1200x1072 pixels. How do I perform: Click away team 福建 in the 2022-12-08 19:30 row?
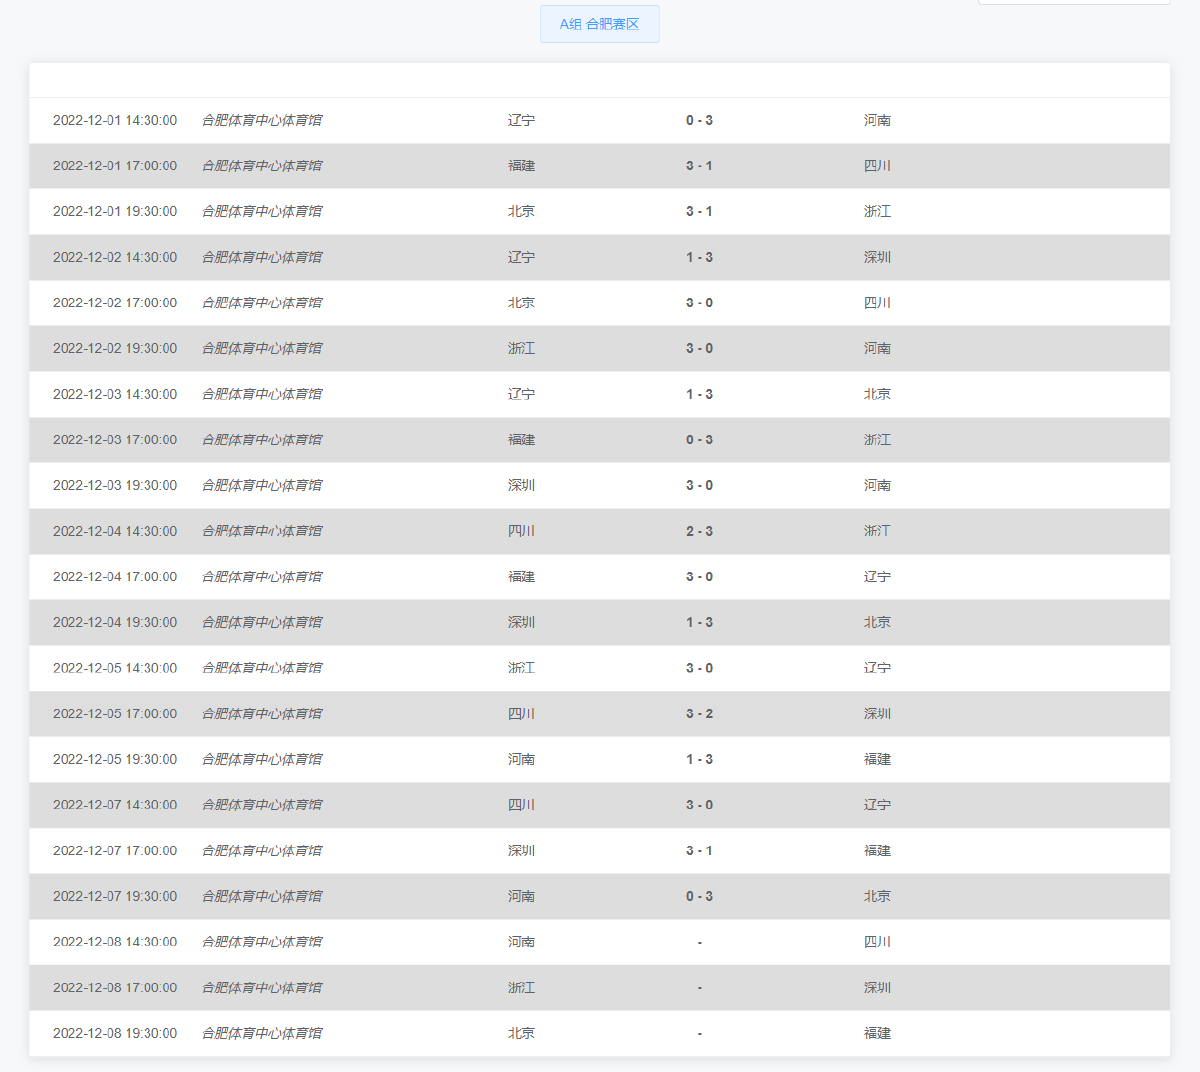[877, 1033]
